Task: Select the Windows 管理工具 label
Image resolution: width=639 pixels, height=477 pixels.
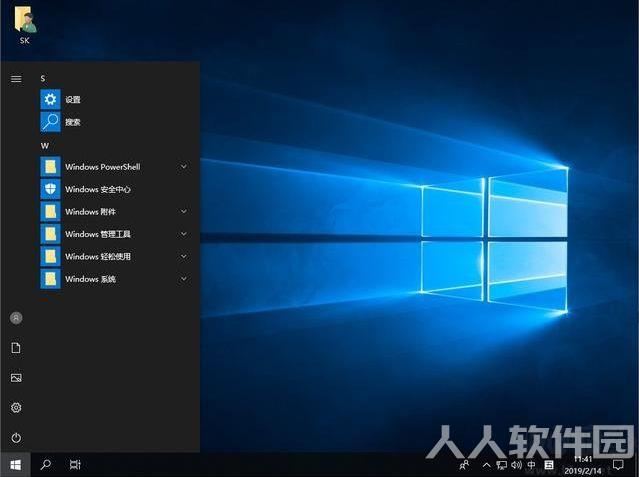Action: pos(98,234)
